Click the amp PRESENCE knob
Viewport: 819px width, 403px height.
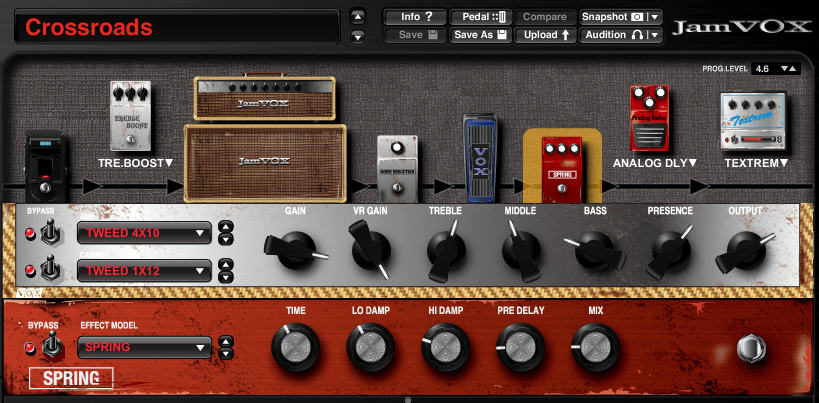click(671, 251)
